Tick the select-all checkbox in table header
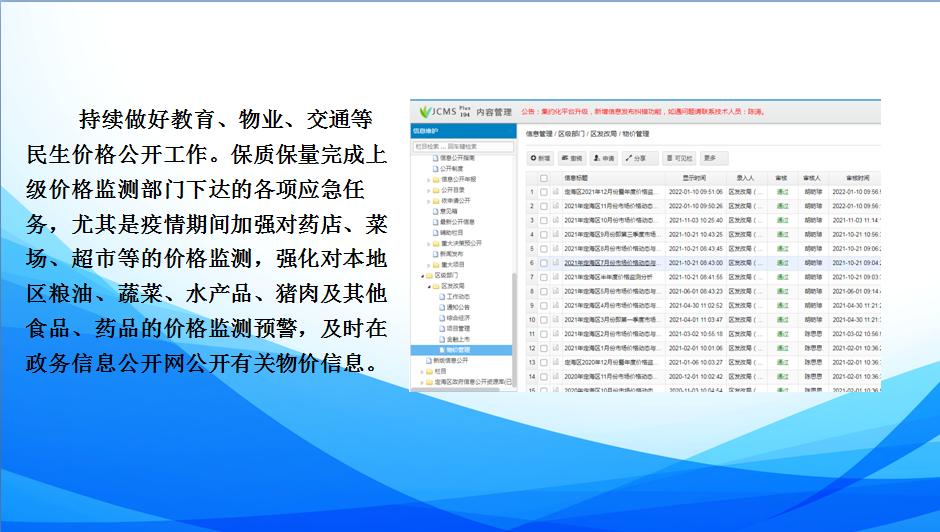The height and width of the screenshot is (532, 940). [543, 176]
